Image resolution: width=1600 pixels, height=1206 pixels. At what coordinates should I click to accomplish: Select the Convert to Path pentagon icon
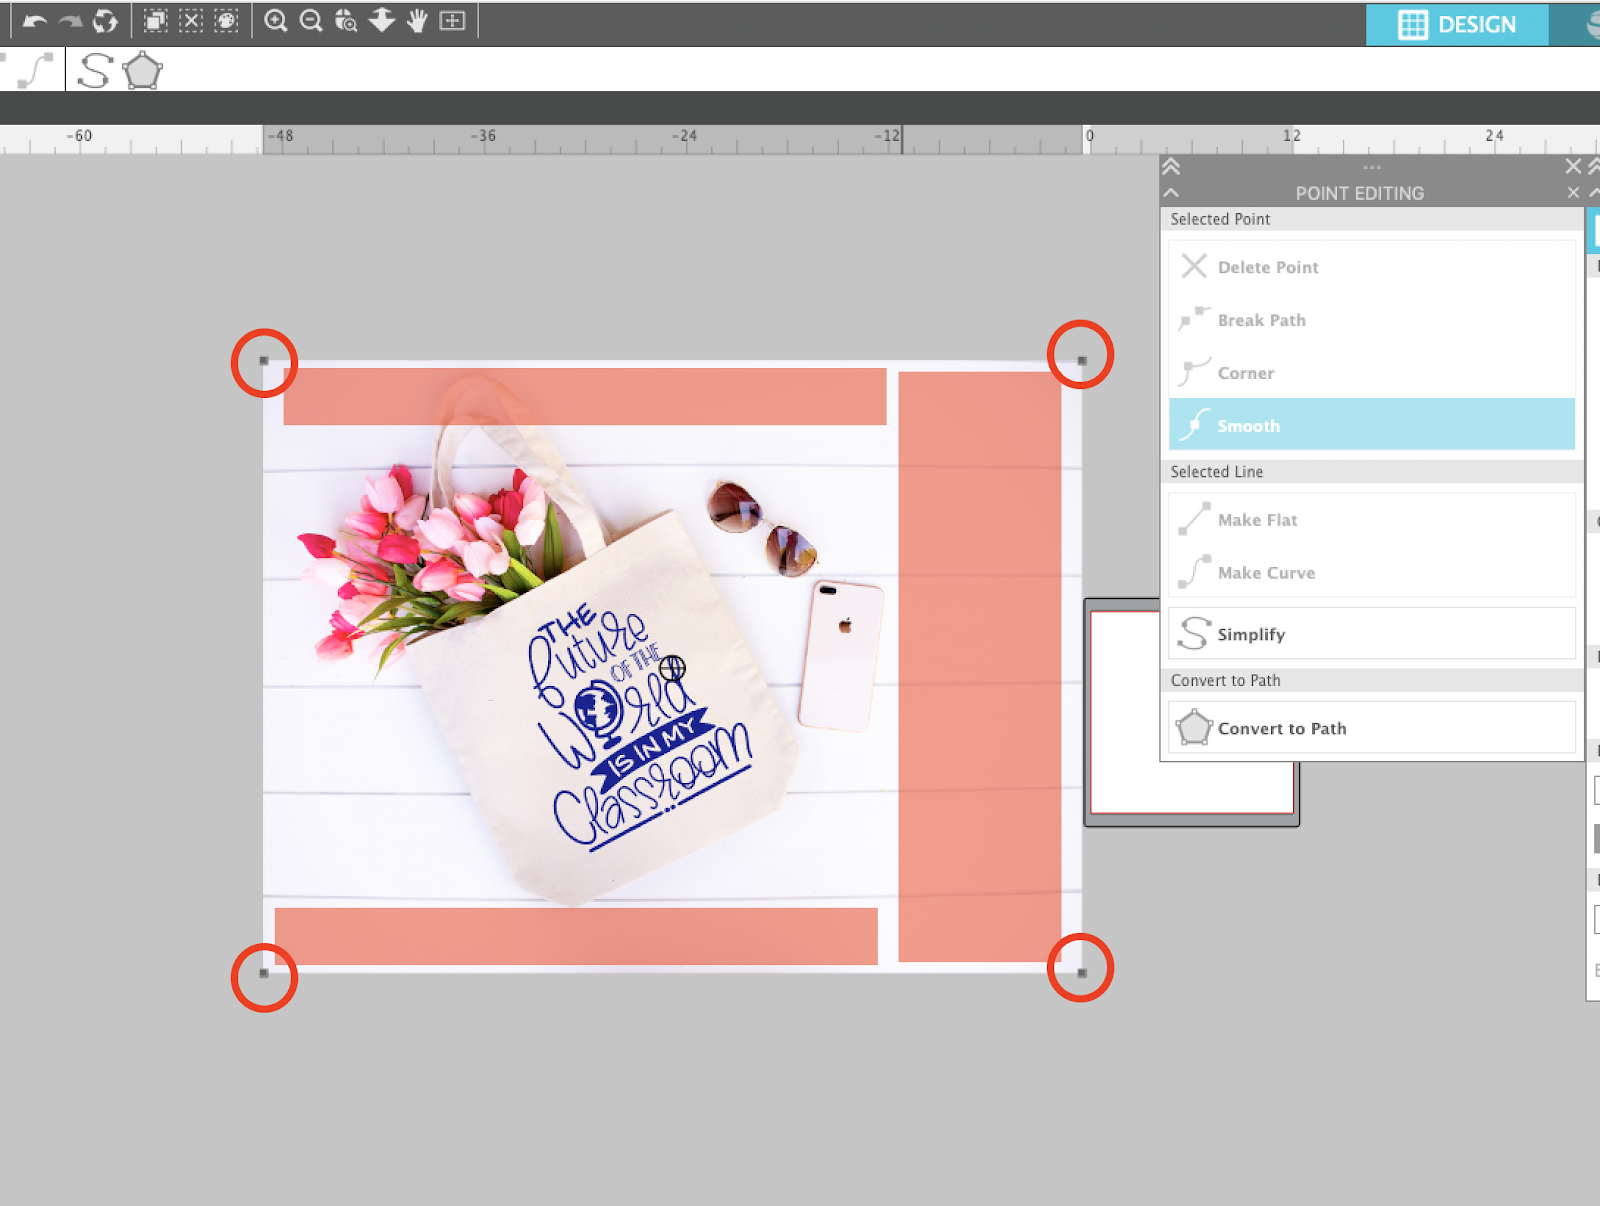click(143, 70)
